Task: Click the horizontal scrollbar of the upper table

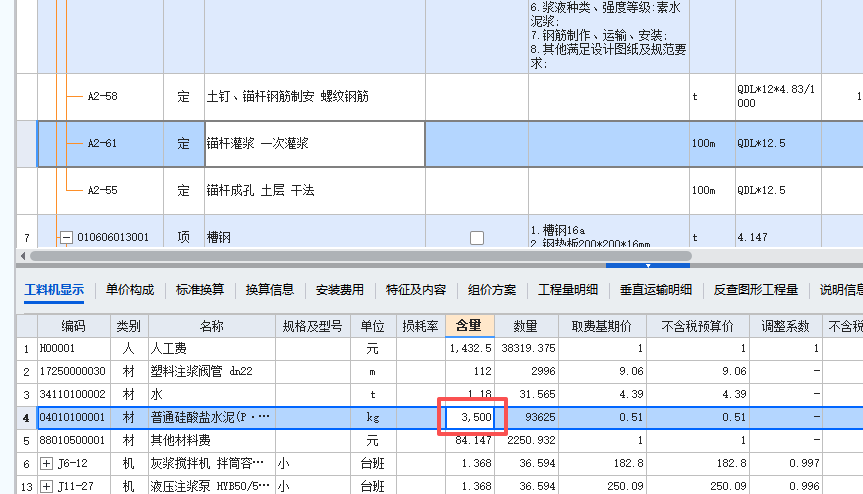Action: pyautogui.click(x=361, y=256)
